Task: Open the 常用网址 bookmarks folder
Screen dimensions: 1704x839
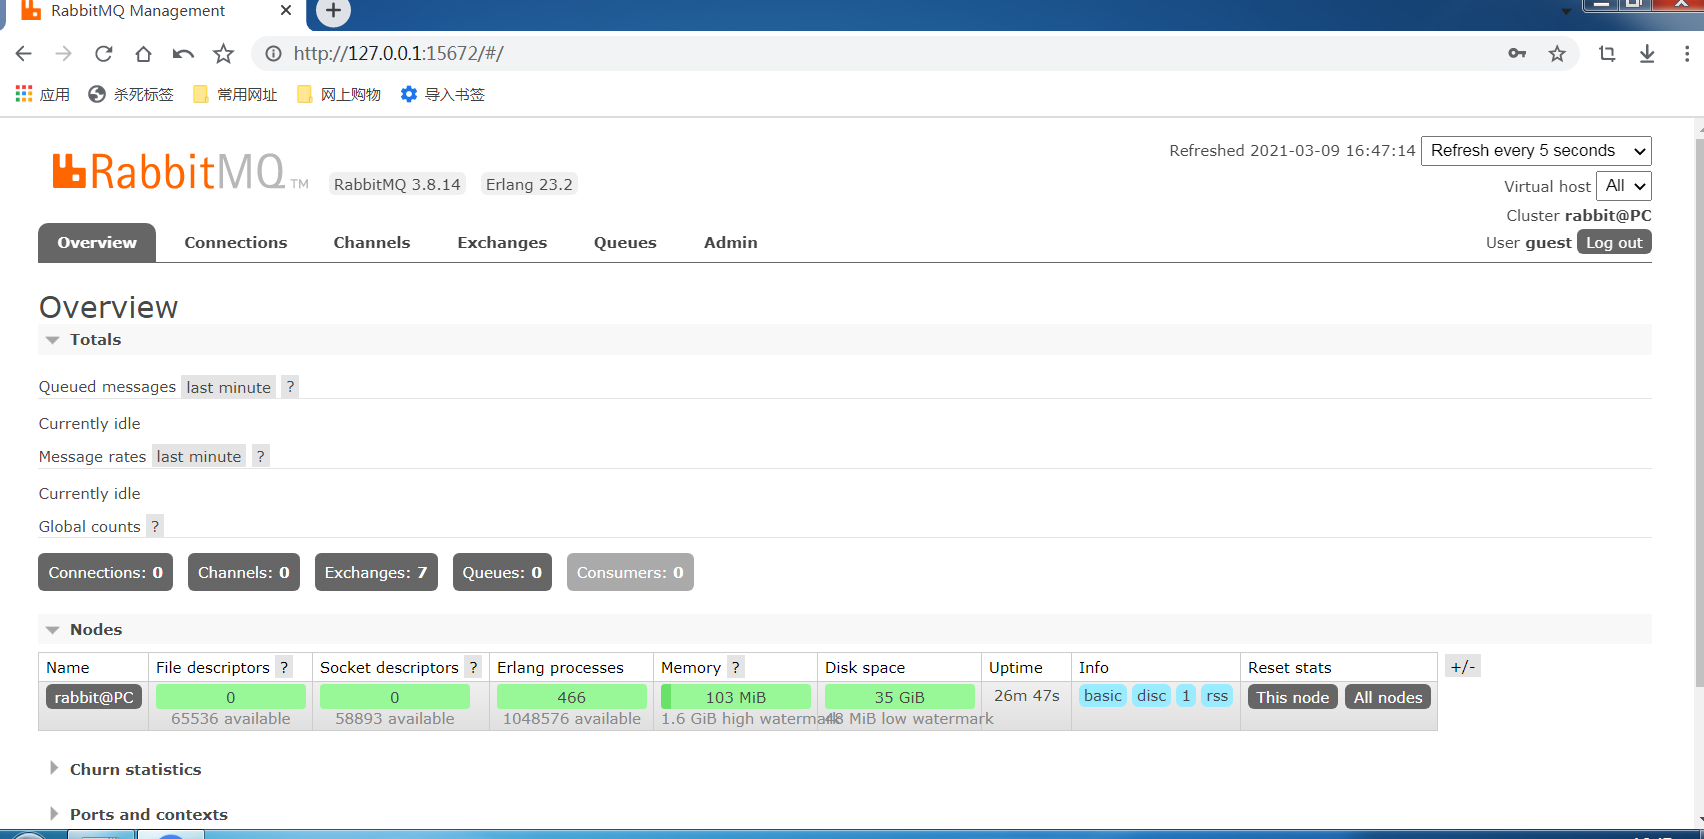Action: [235, 94]
